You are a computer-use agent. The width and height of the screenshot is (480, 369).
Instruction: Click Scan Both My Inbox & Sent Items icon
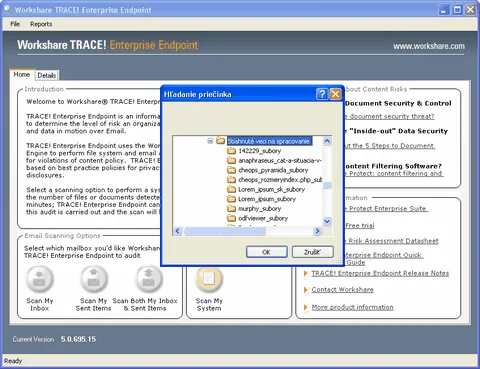click(149, 279)
